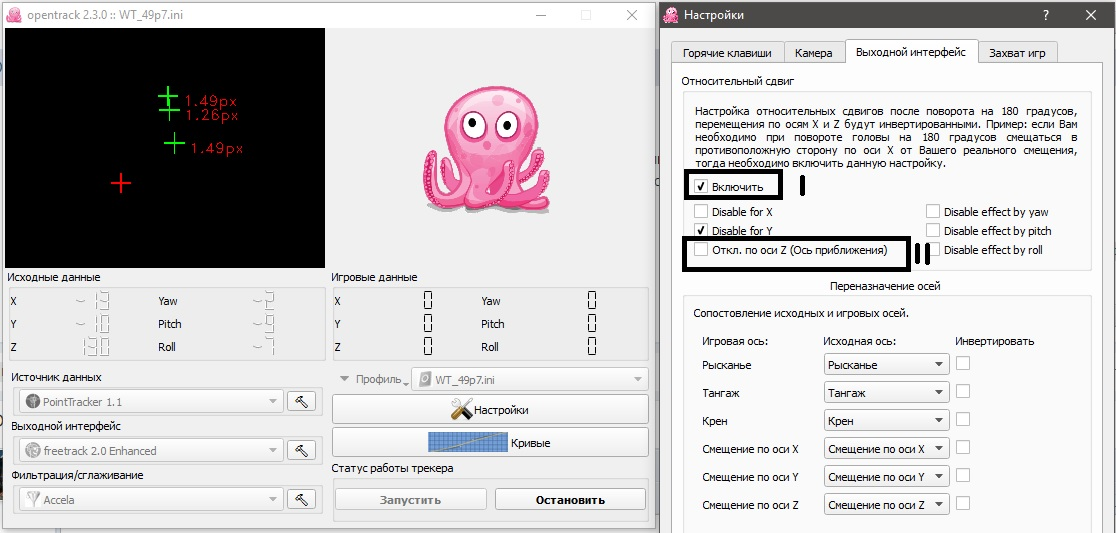This screenshot has width=1116, height=533.
Task: Enable Disable effect by roll
Action: (932, 250)
